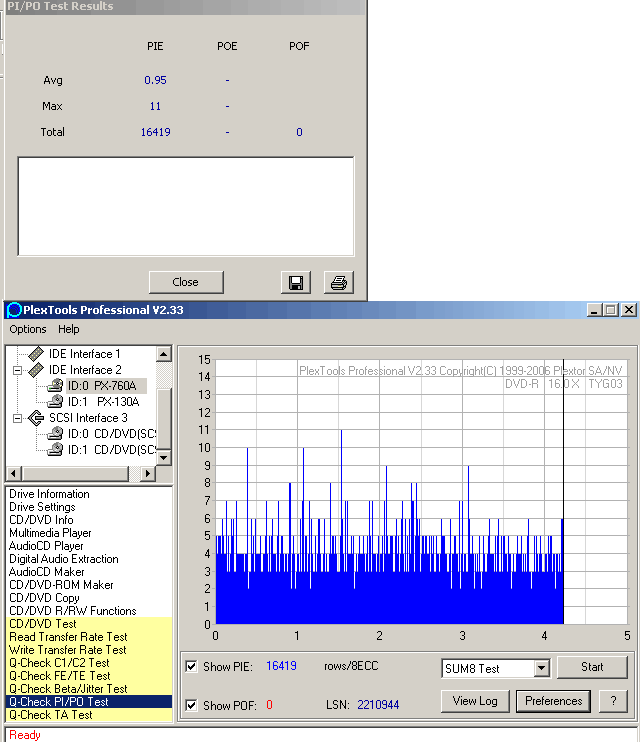Viewport: 640px width, 742px height.
Task: Click the save results floppy disk icon
Action: 297,283
